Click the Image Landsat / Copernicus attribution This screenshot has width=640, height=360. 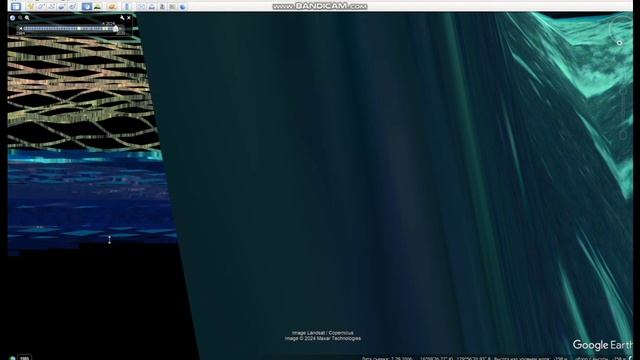[x=323, y=333]
